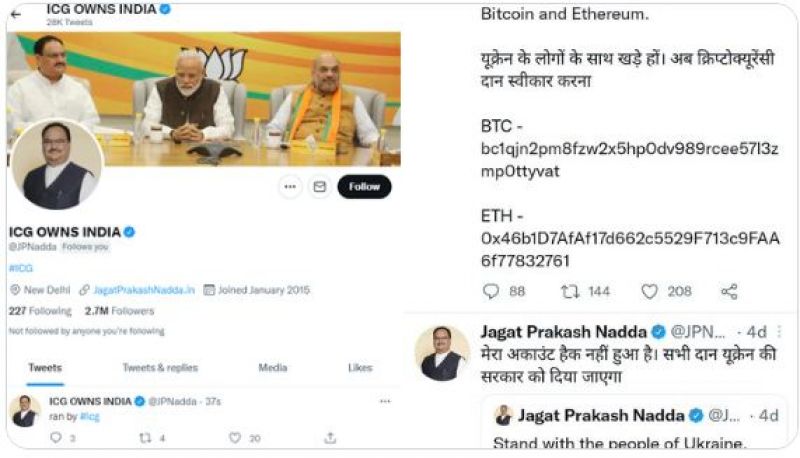Like the crypto donation tweet with 208 likes
Image resolution: width=800 pixels, height=458 pixels.
point(649,292)
